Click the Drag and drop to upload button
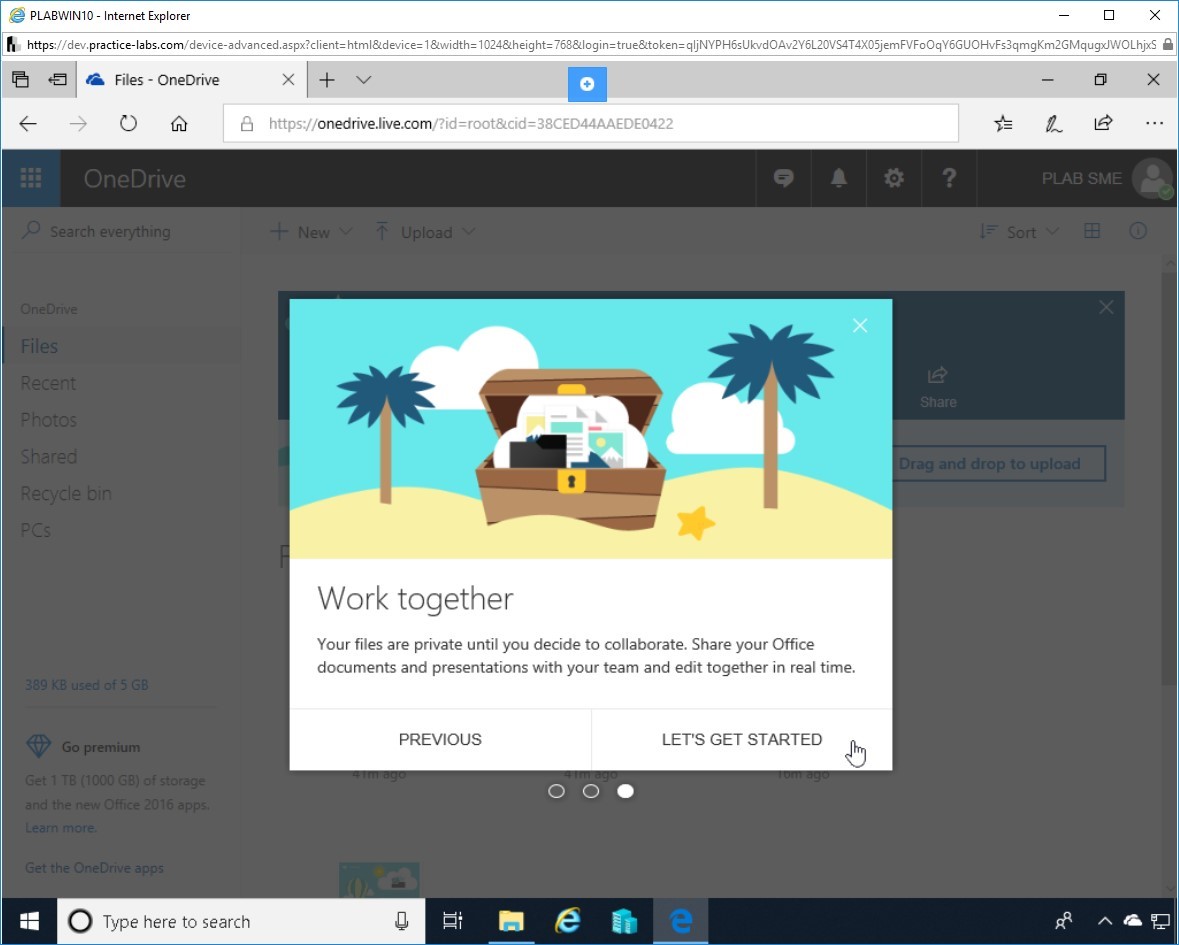Viewport: 1179px width, 945px height. 990,464
